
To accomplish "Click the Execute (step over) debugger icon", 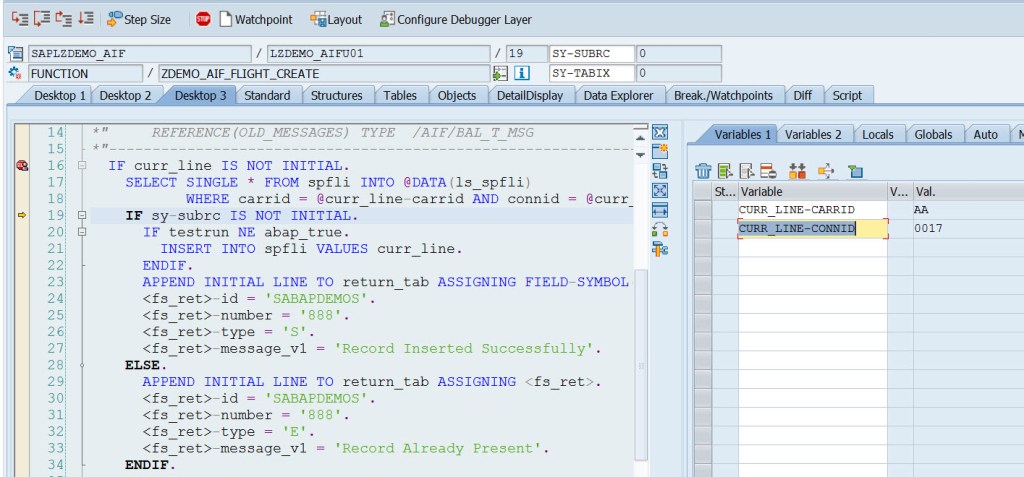I will tap(42, 19).
